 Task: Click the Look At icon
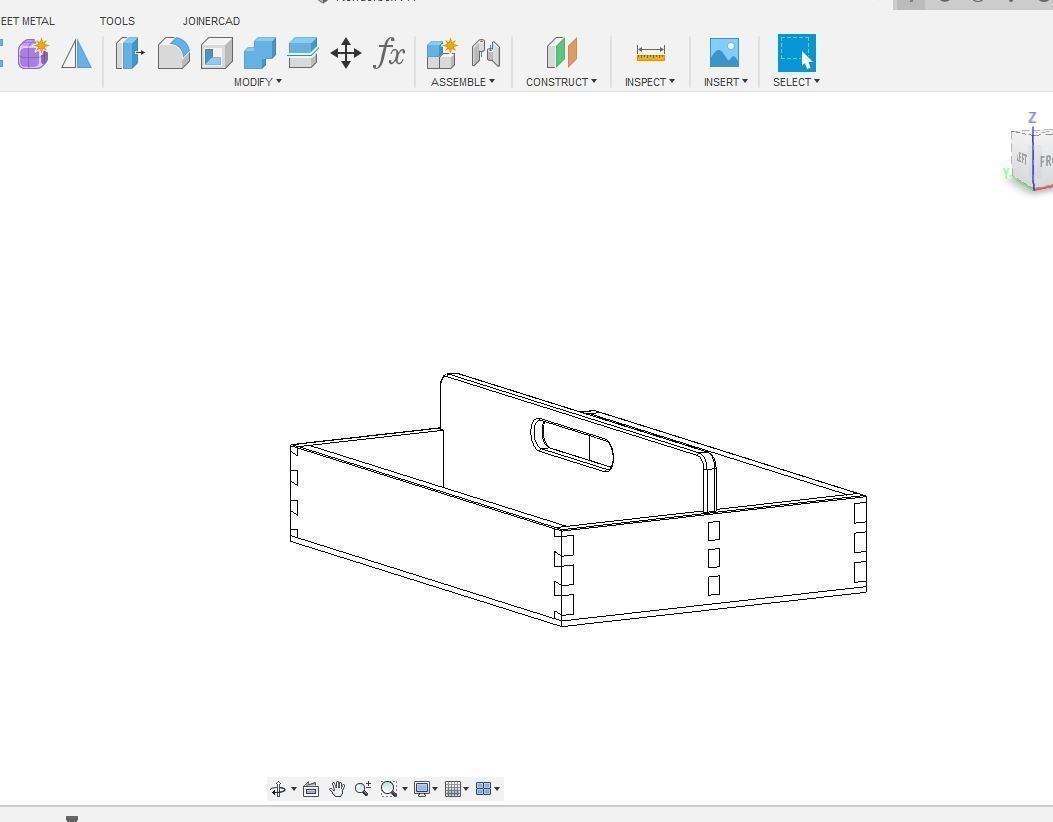tap(310, 789)
